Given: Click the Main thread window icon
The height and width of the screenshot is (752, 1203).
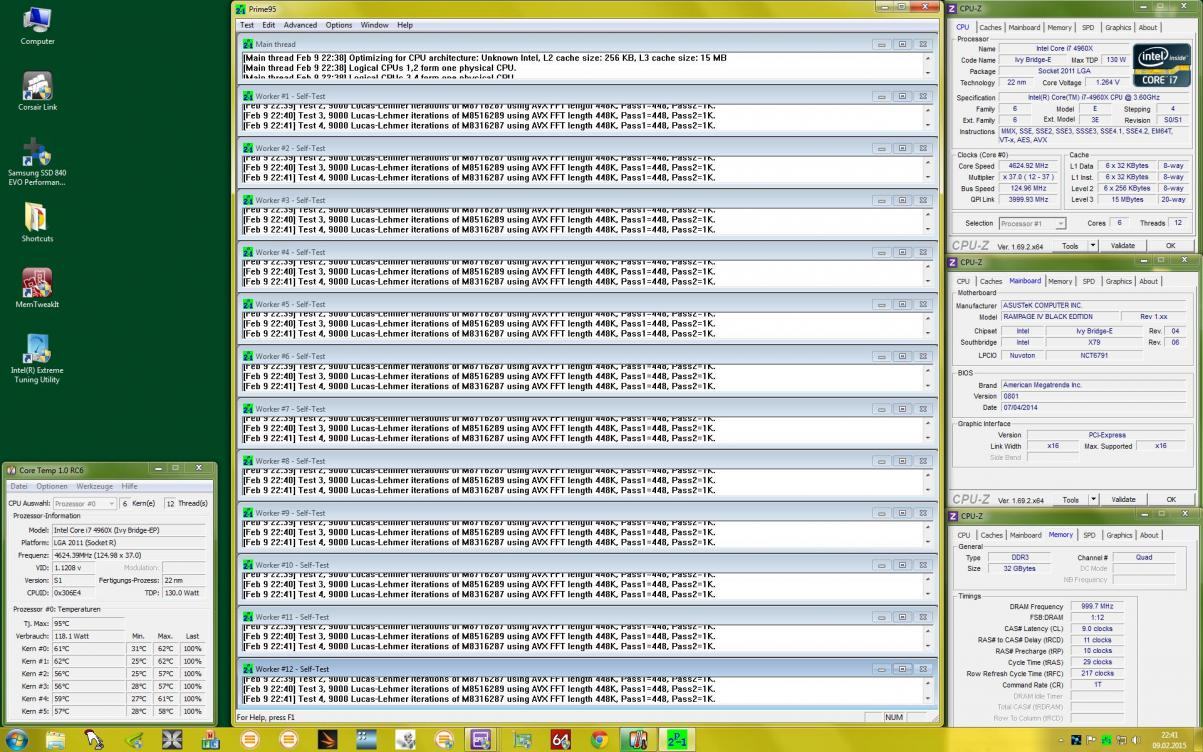Looking at the screenshot, I should (248, 44).
